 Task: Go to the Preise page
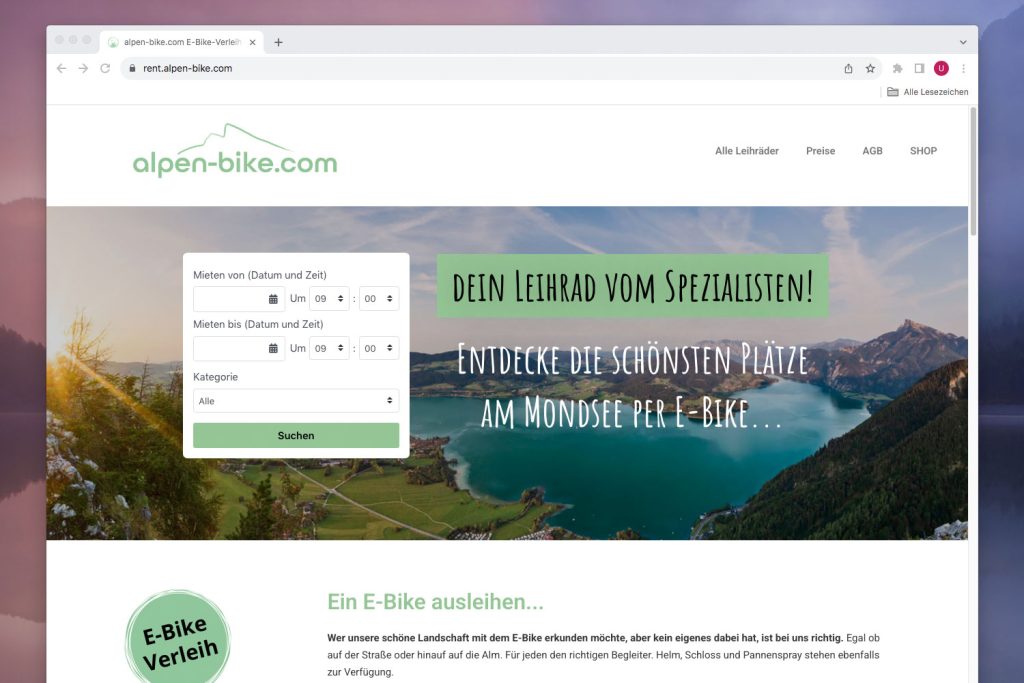click(820, 151)
